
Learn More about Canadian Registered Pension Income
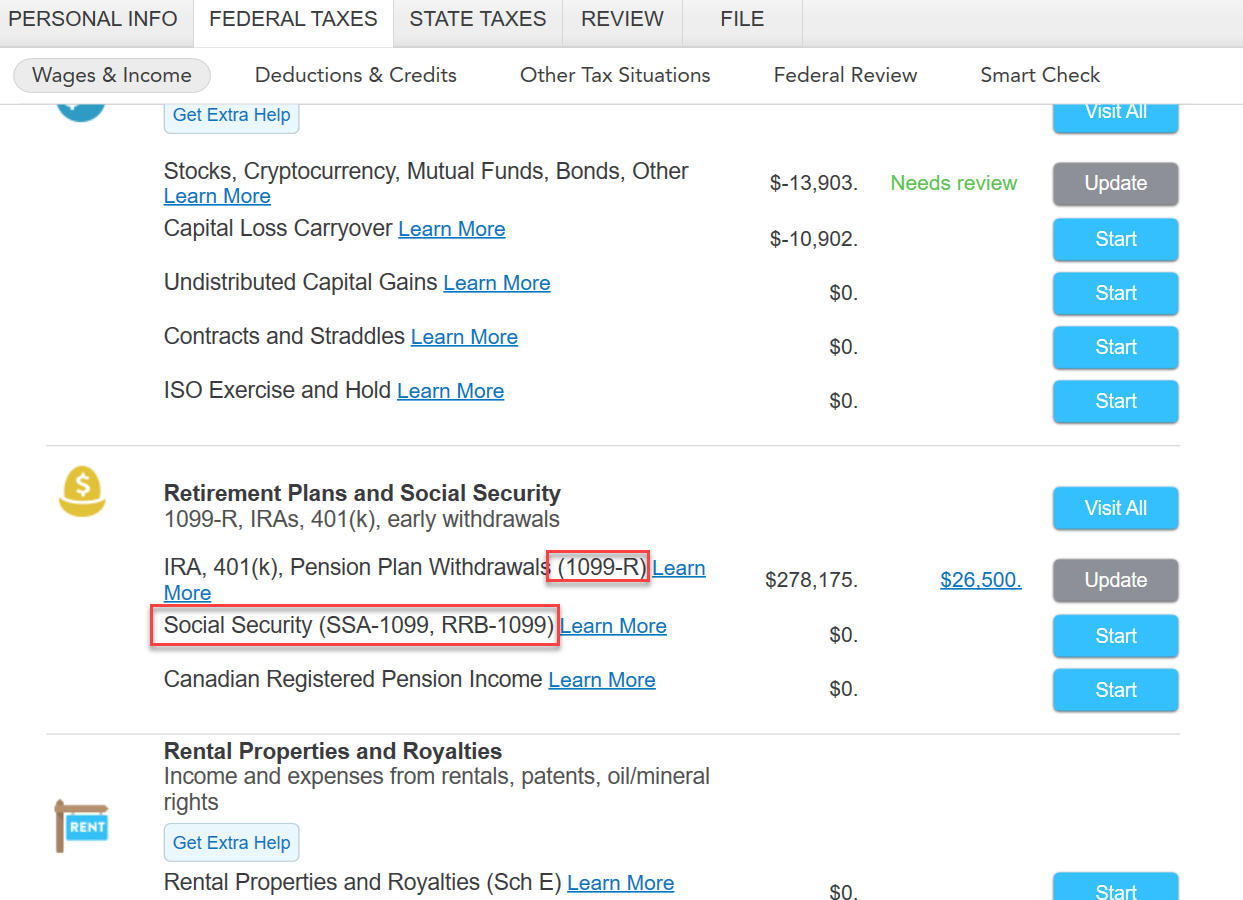(602, 680)
